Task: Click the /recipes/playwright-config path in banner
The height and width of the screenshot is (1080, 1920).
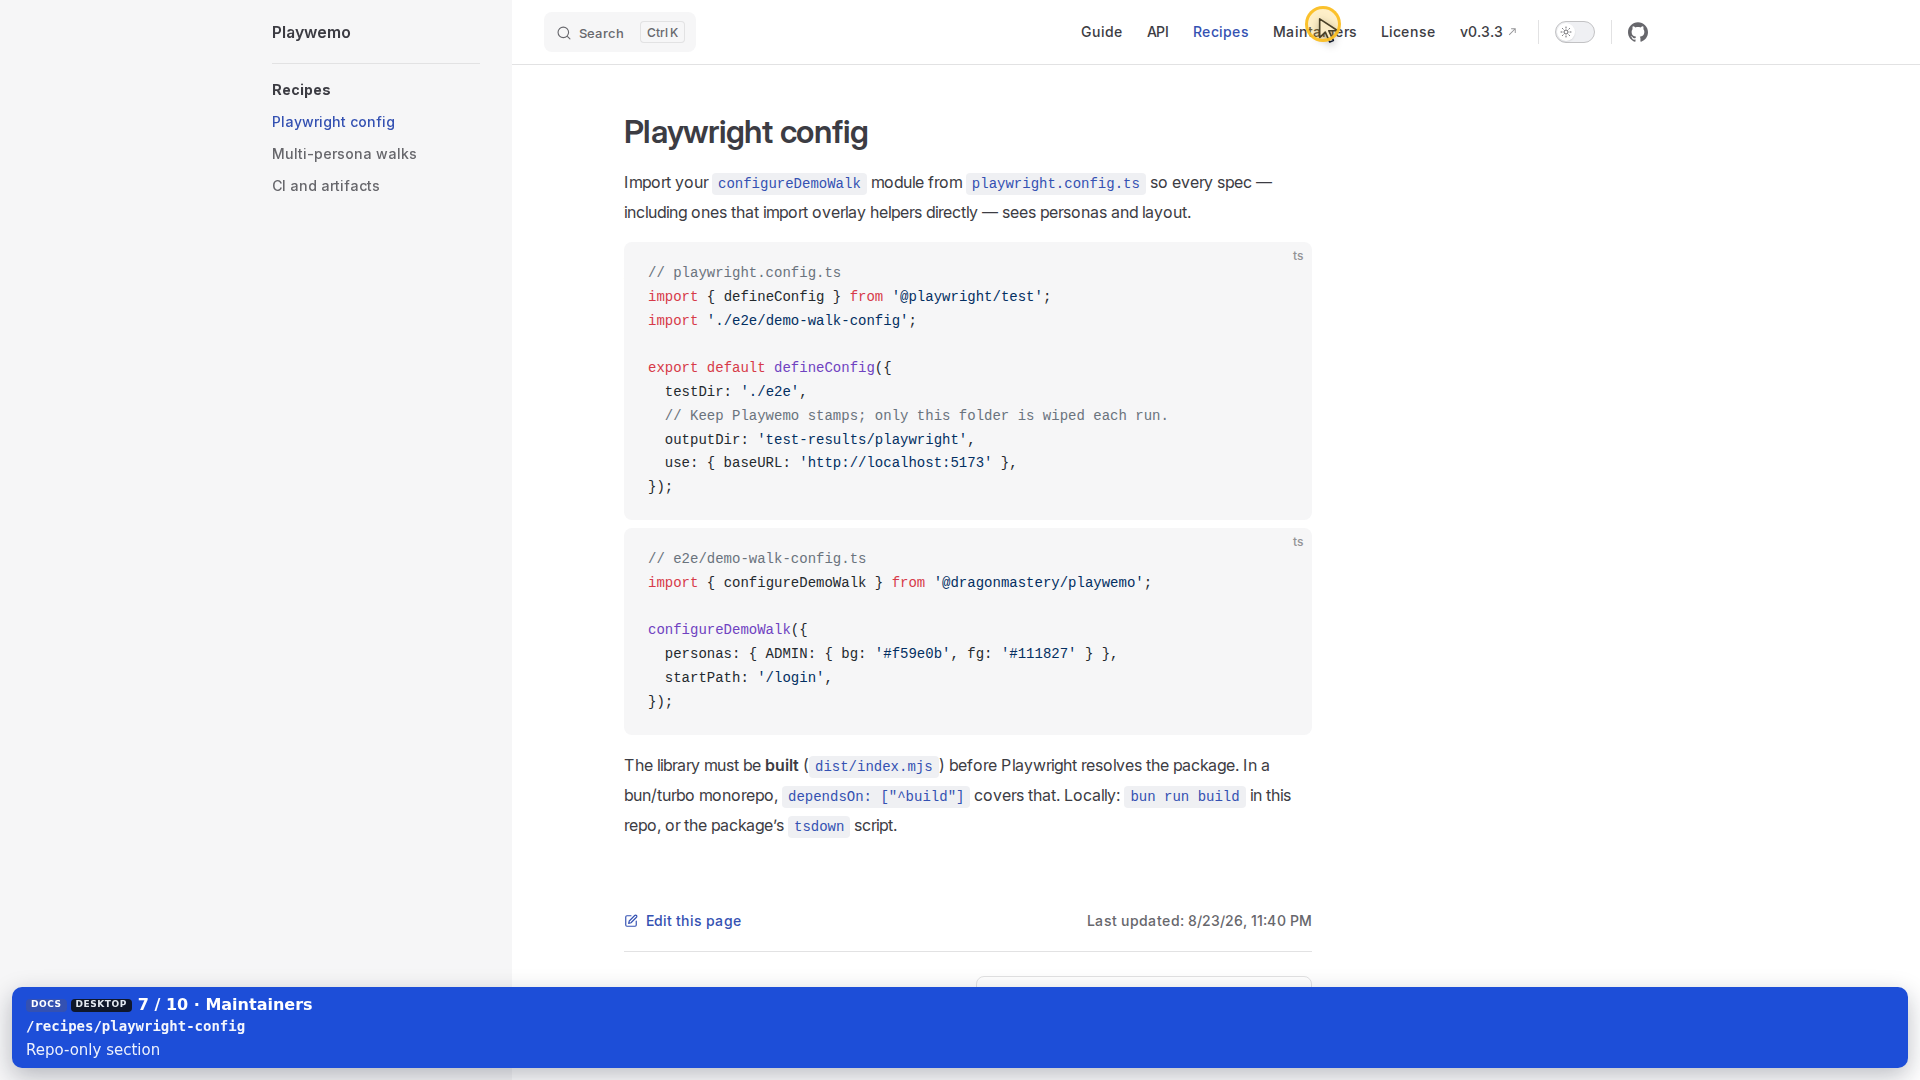Action: click(x=136, y=1026)
